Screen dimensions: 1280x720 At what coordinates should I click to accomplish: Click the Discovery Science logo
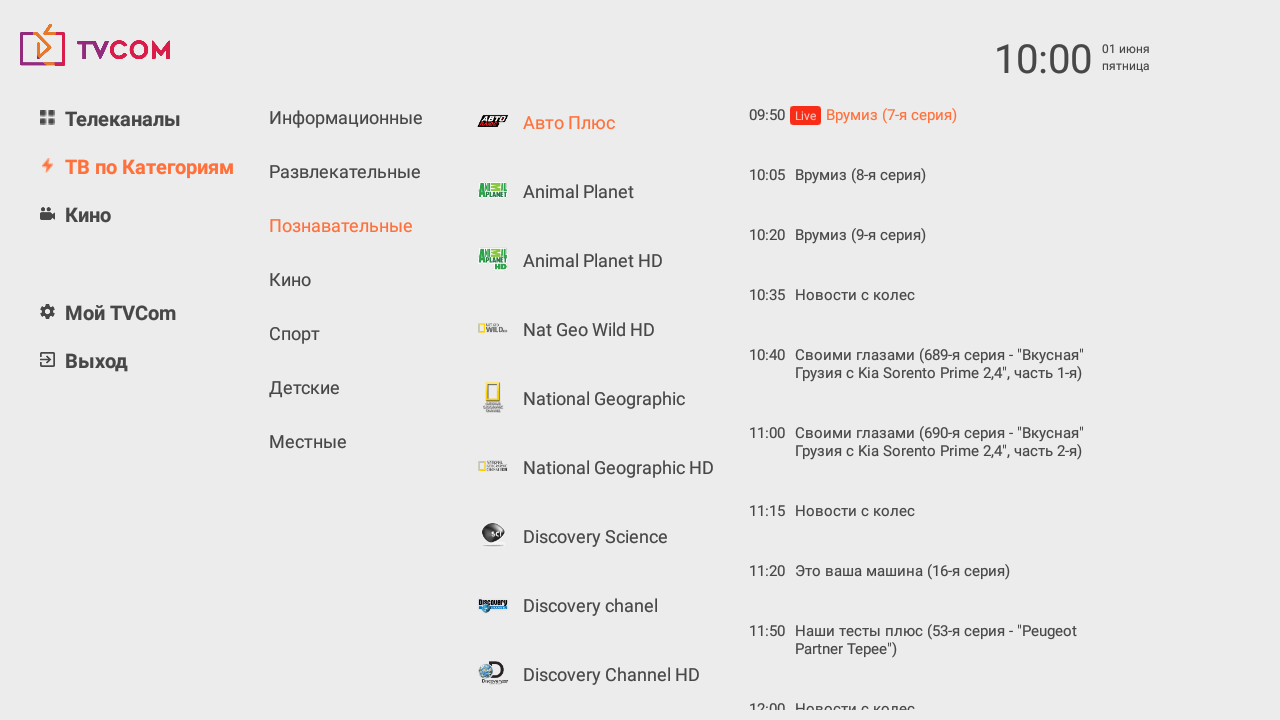493,535
